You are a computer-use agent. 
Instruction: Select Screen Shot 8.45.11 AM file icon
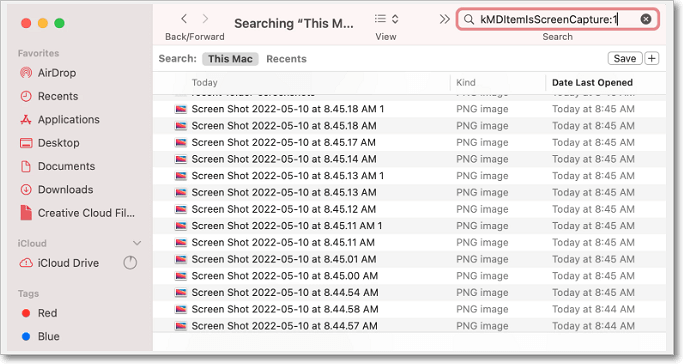pos(181,243)
